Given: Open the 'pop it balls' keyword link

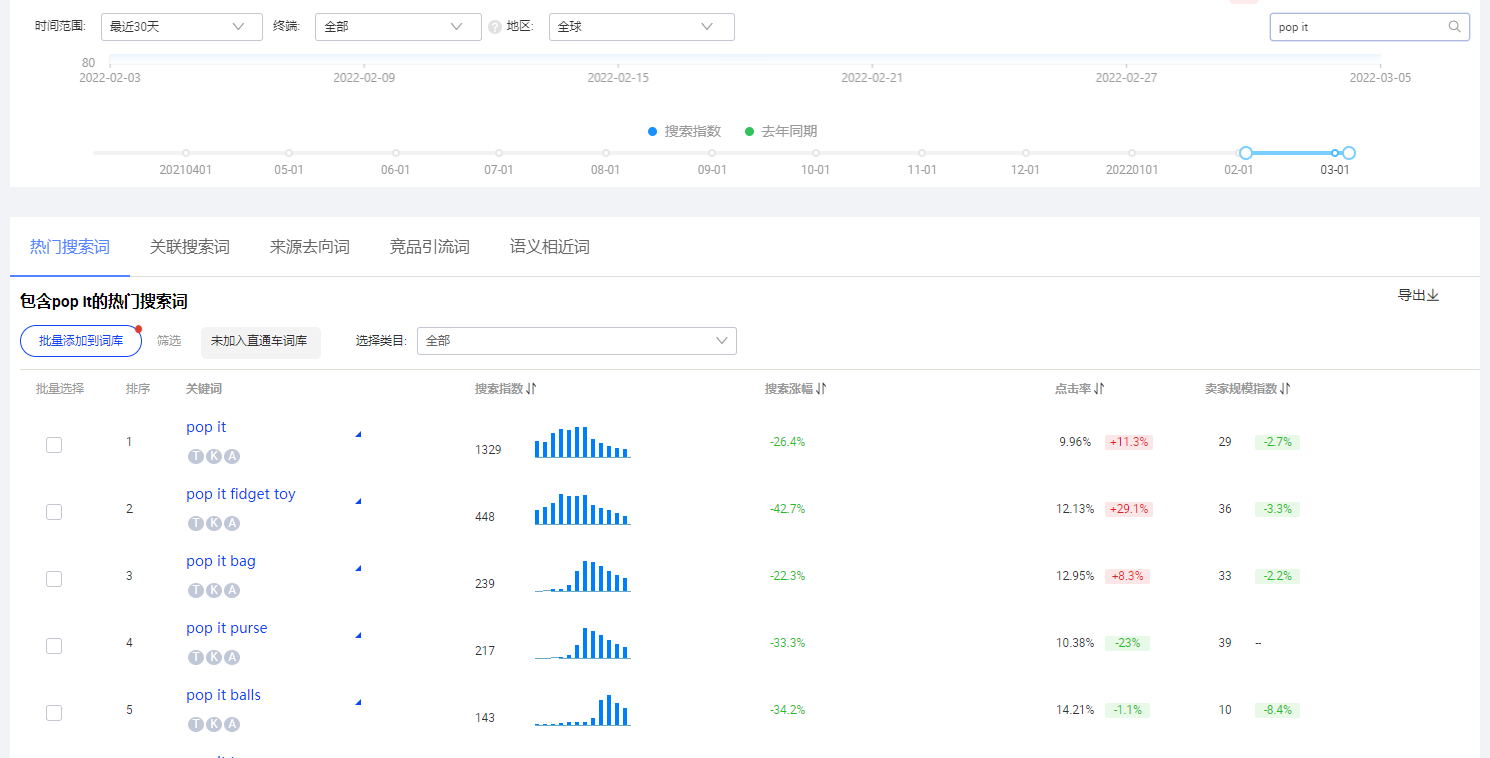Looking at the screenshot, I should (223, 694).
